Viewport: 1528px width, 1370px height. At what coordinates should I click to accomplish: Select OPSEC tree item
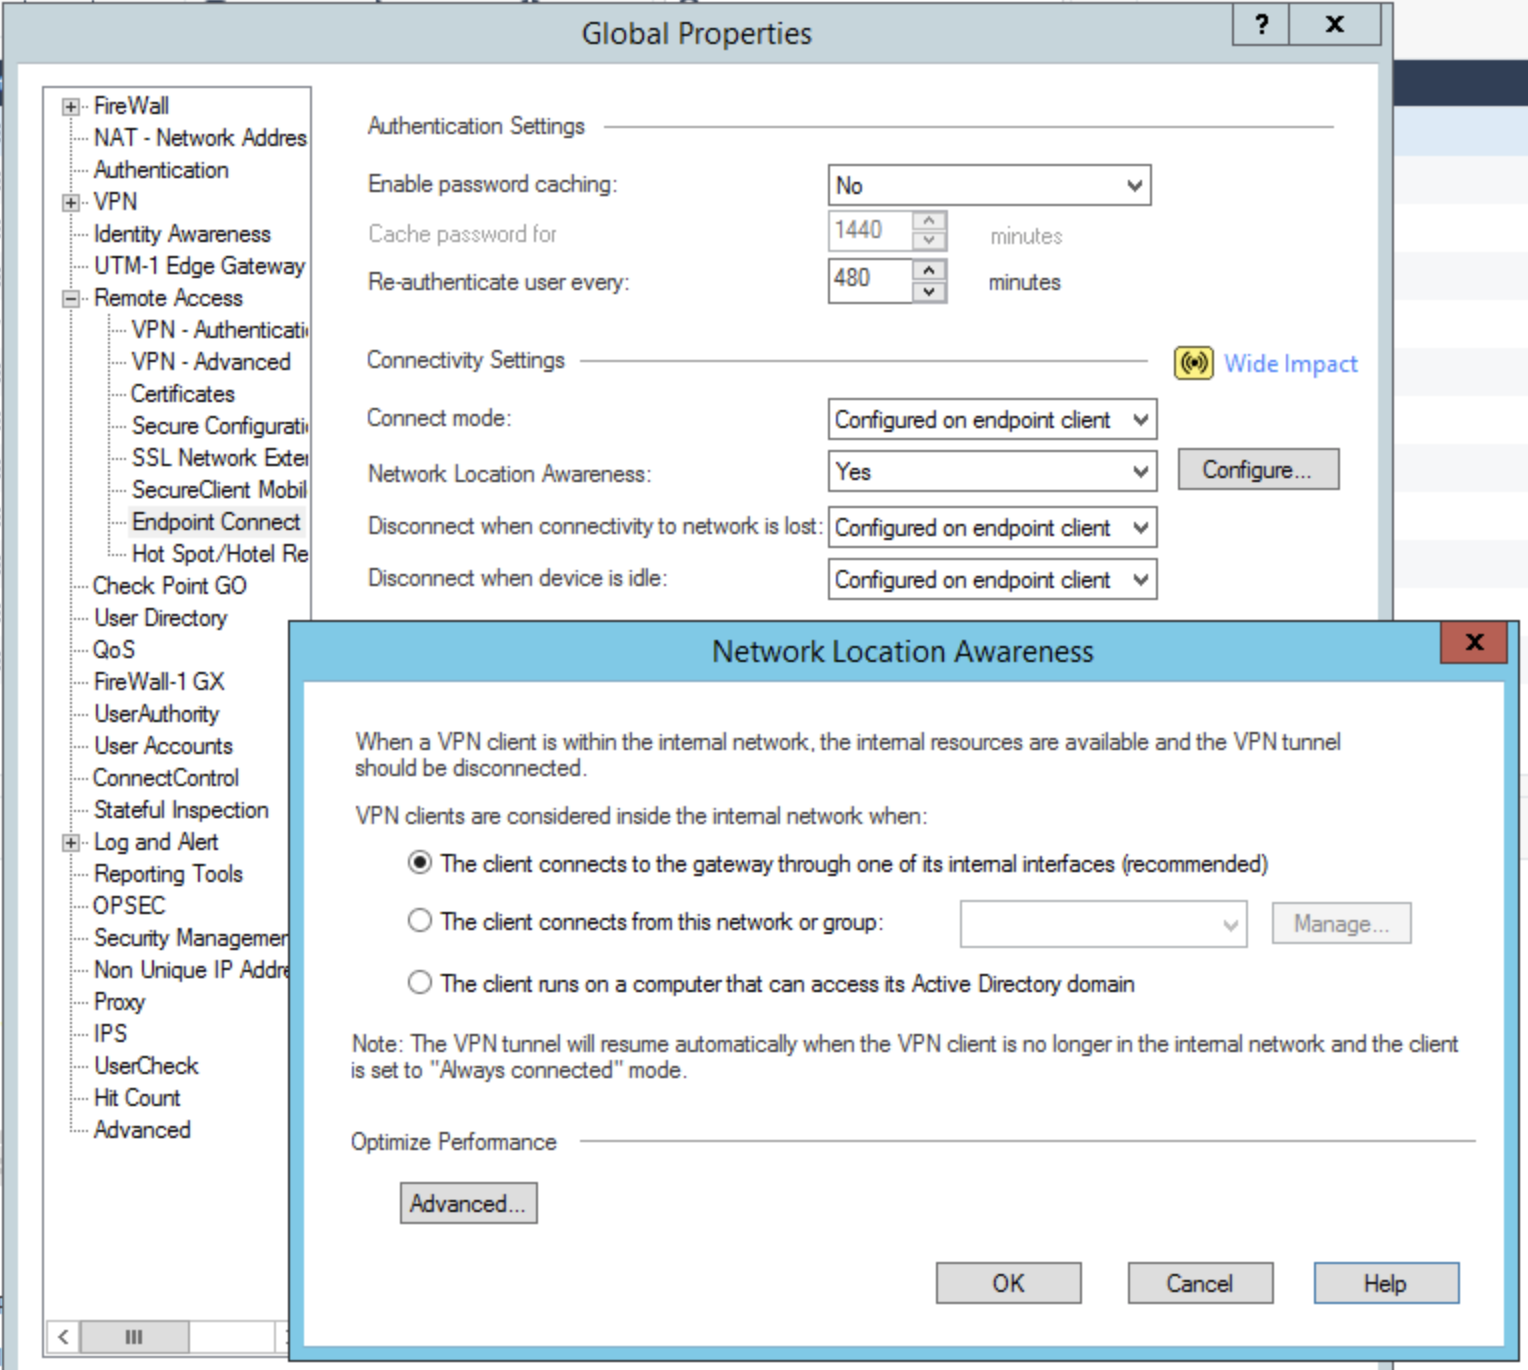(129, 906)
